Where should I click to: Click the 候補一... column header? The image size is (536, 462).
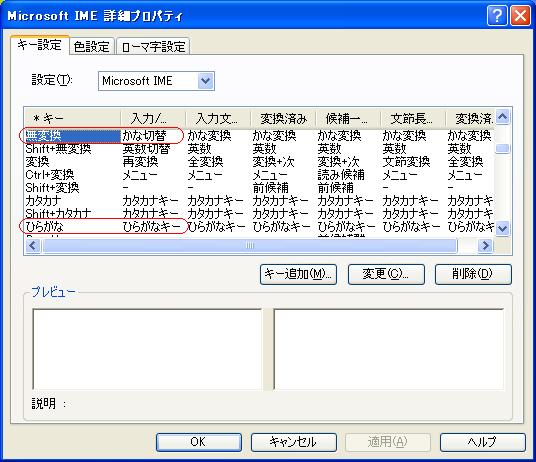coord(348,119)
